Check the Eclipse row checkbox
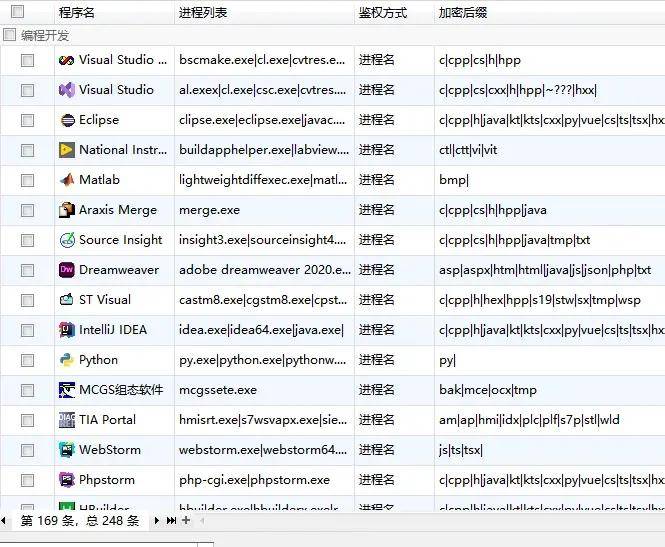The width and height of the screenshot is (665, 547). tap(28, 120)
